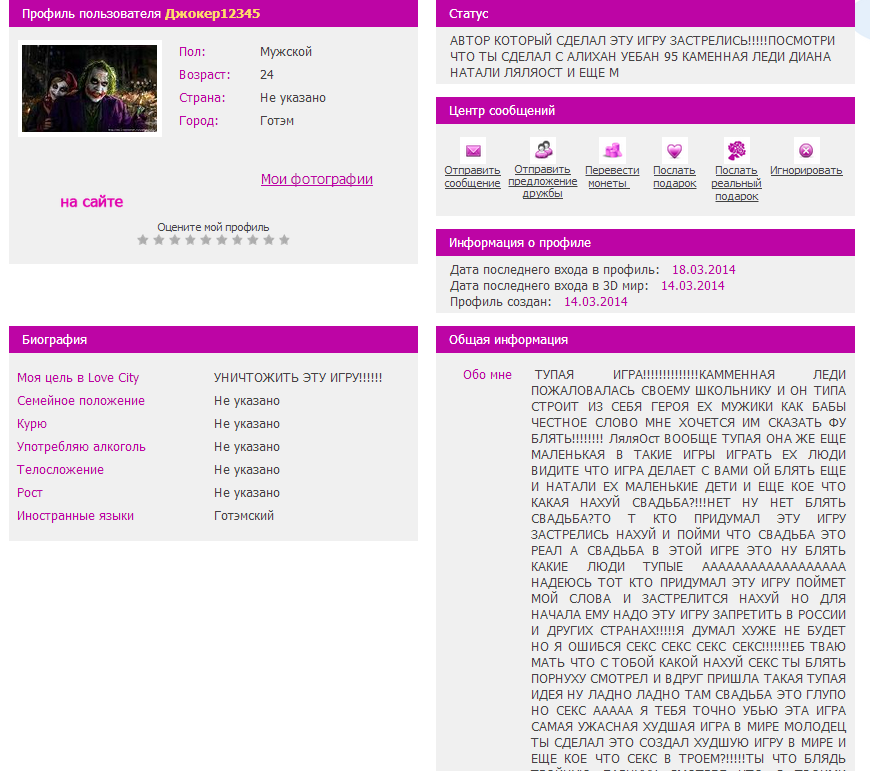Click the 'Город:' label
The image size is (870, 771).
(199, 121)
